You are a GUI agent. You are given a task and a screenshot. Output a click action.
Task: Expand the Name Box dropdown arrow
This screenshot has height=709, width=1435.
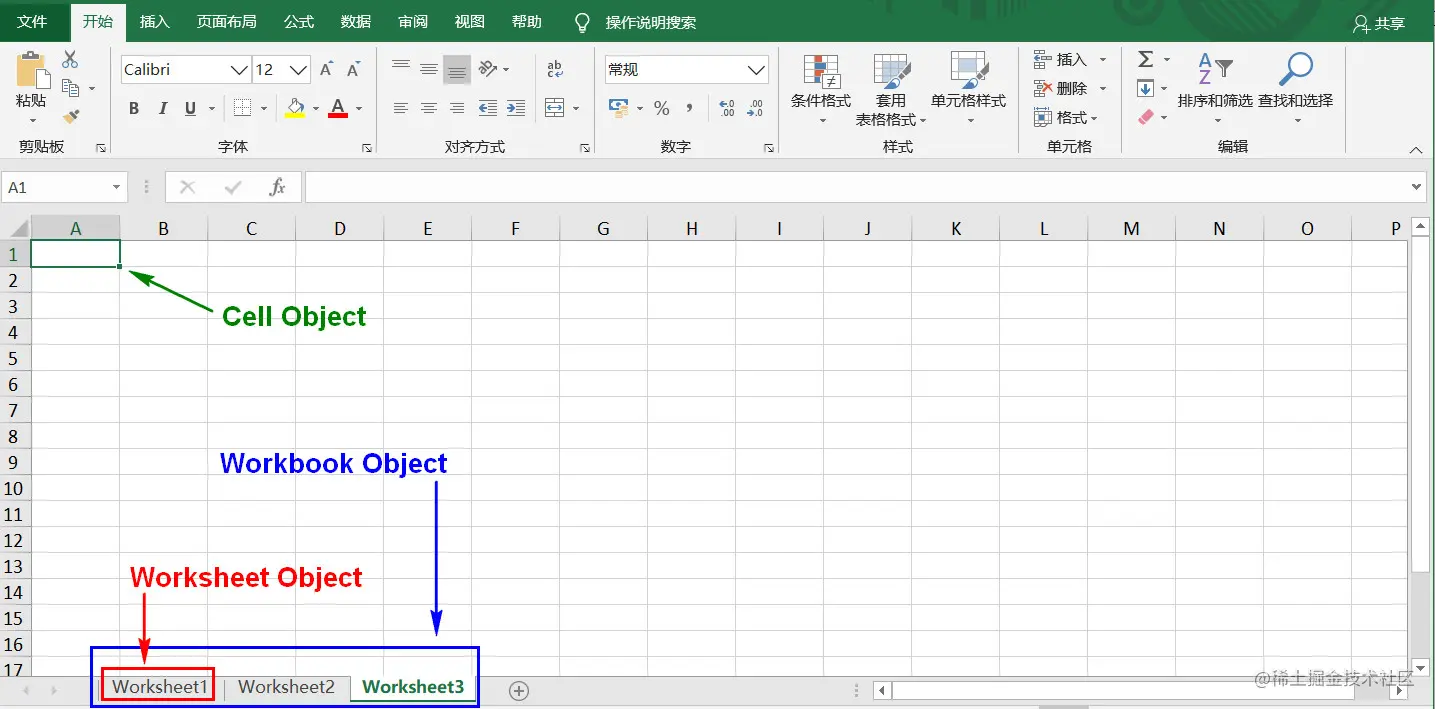(x=117, y=187)
